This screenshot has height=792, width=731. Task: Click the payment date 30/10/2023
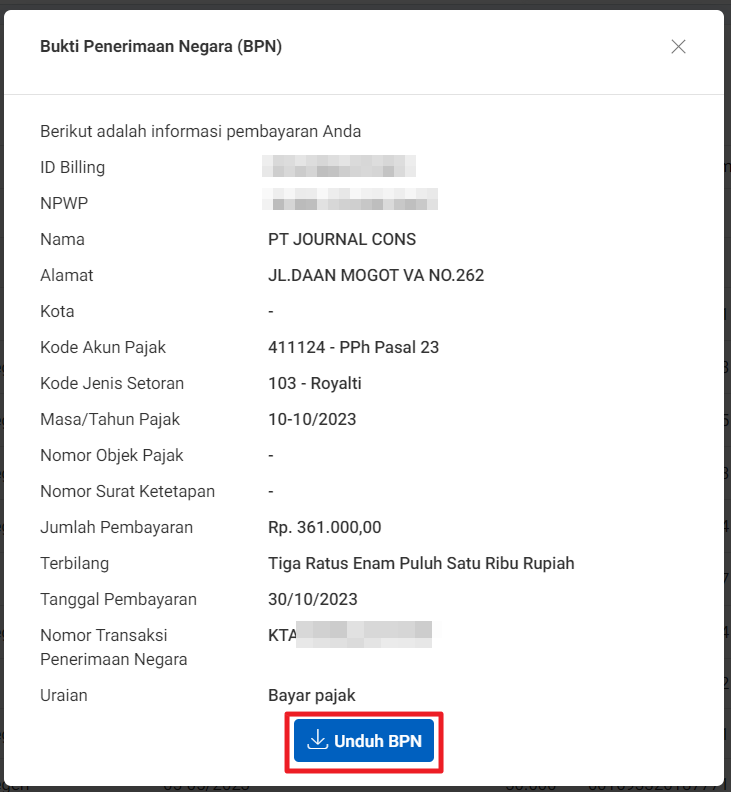point(310,599)
